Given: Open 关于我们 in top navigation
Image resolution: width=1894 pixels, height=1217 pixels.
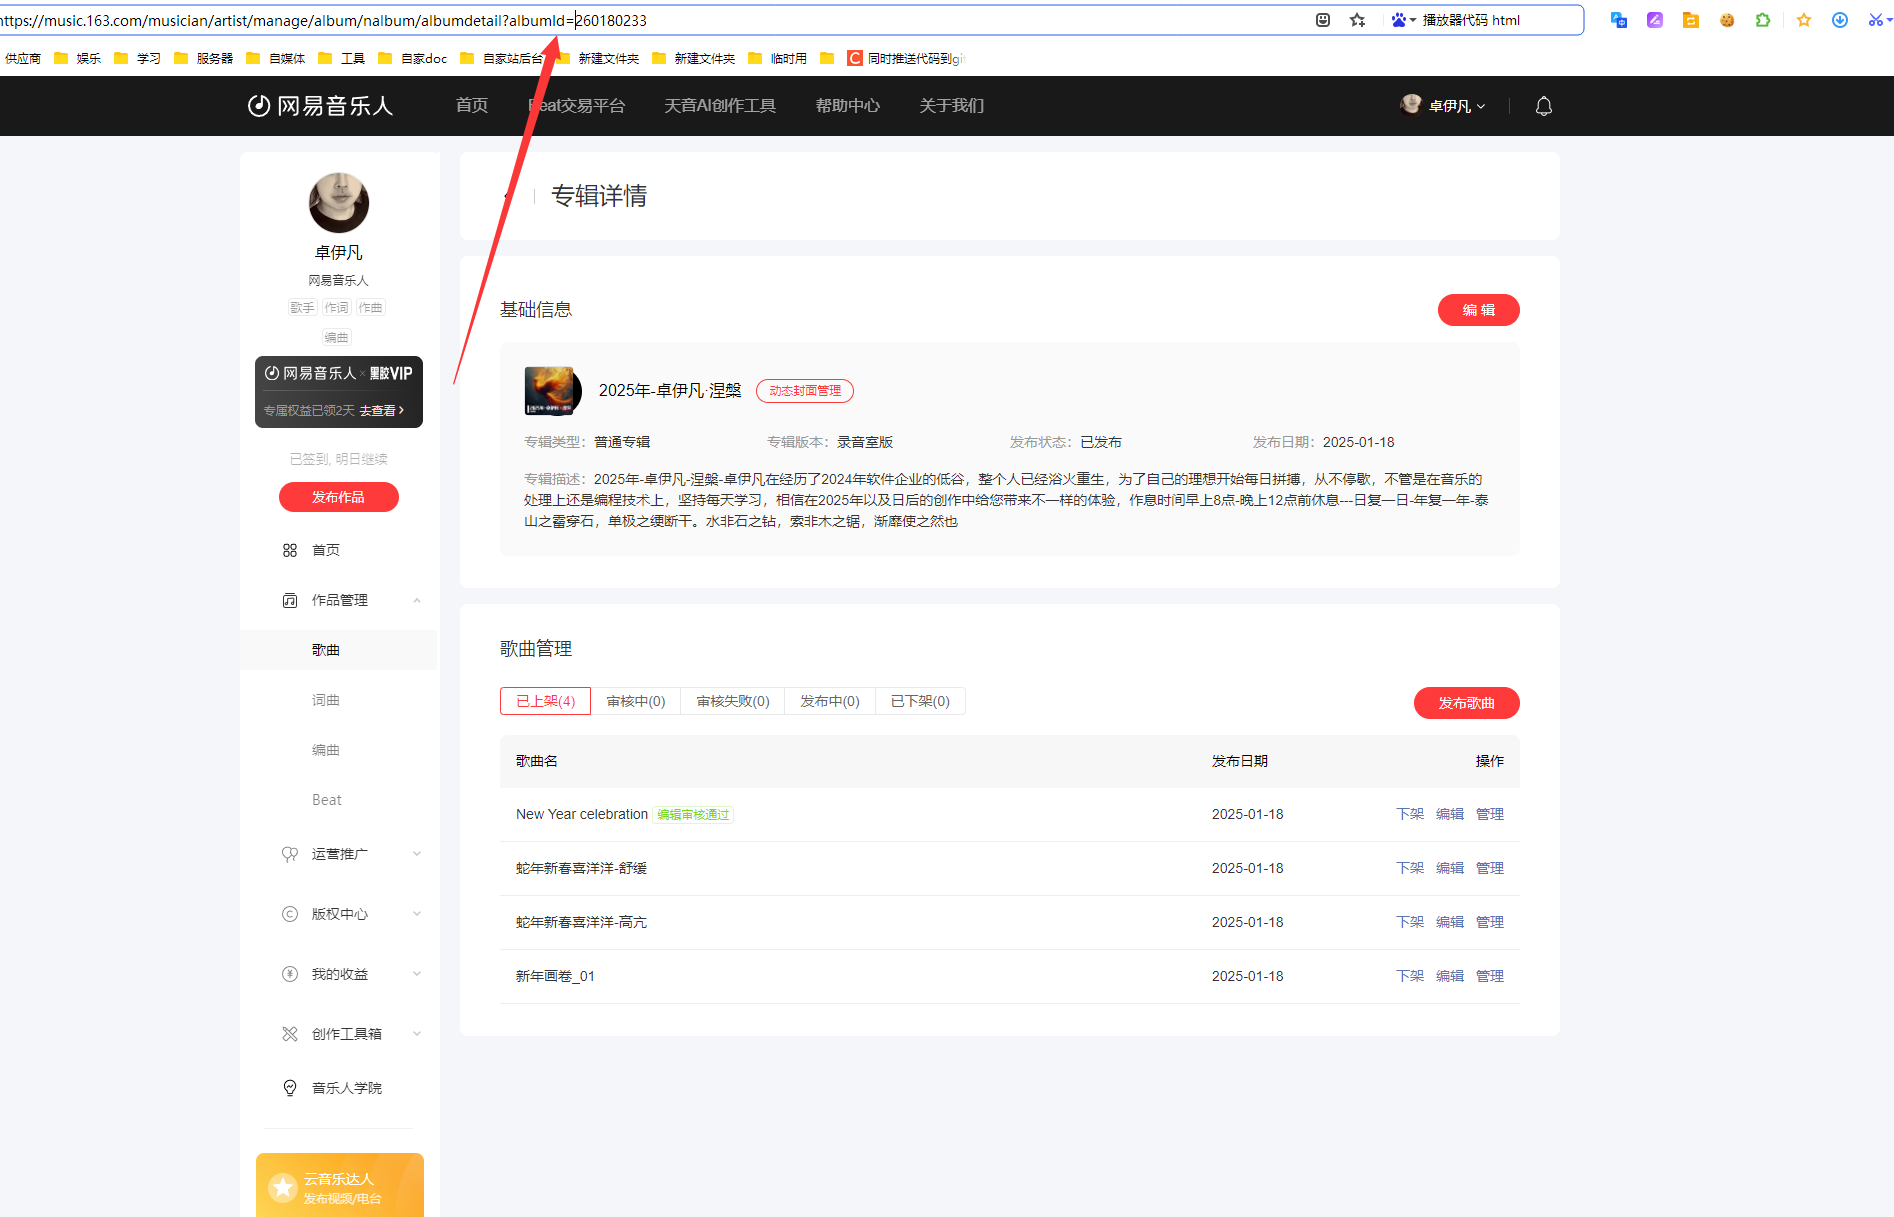Looking at the screenshot, I should [952, 106].
